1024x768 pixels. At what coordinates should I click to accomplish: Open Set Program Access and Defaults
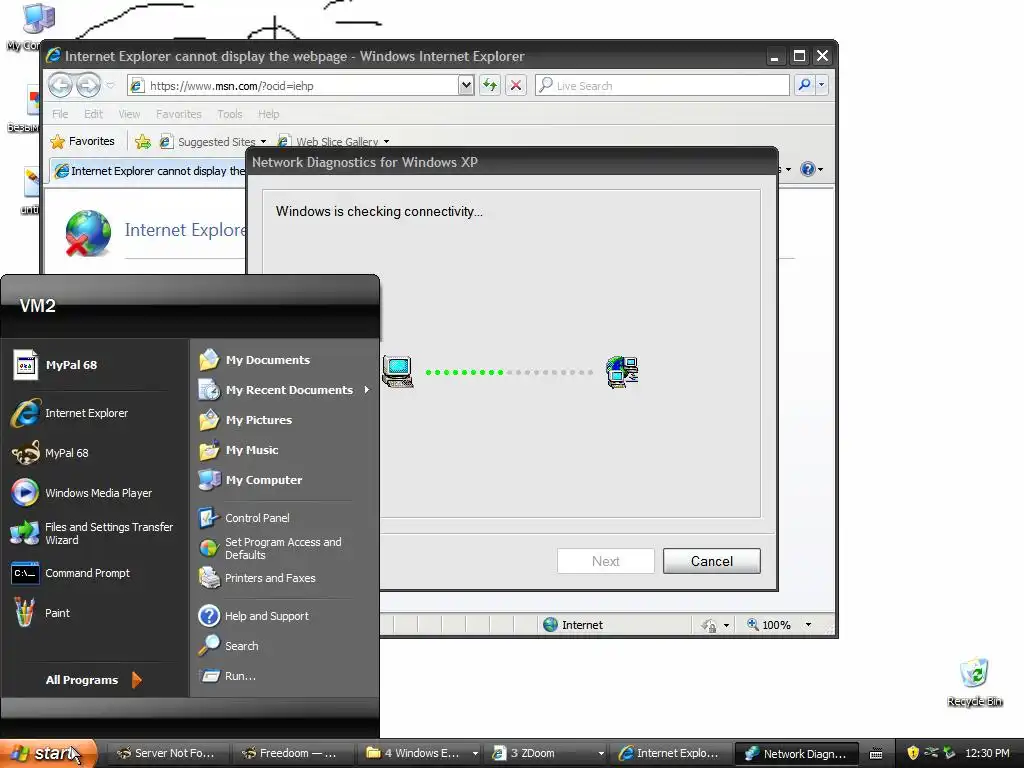pos(284,548)
